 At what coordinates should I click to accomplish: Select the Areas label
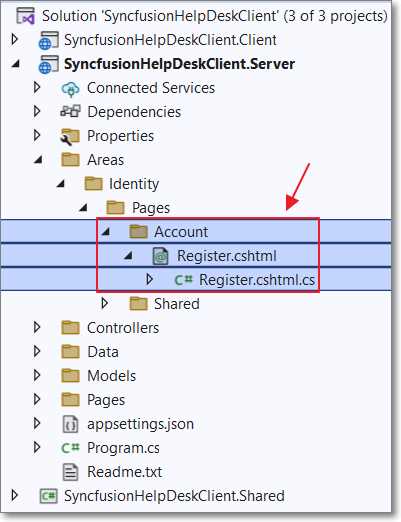tap(105, 160)
